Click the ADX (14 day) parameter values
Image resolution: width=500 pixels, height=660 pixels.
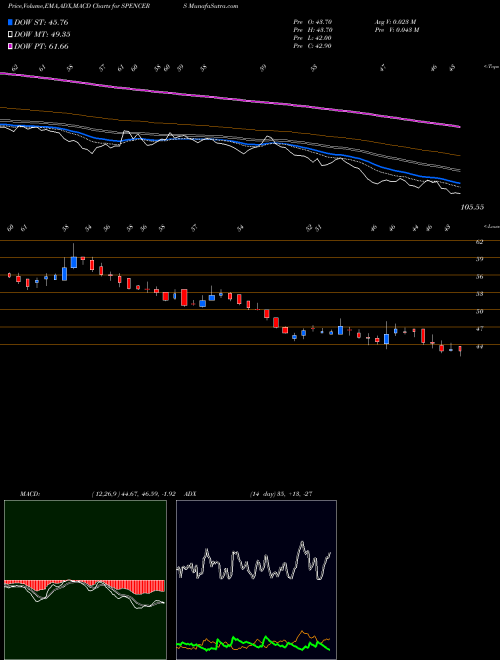pos(281,494)
